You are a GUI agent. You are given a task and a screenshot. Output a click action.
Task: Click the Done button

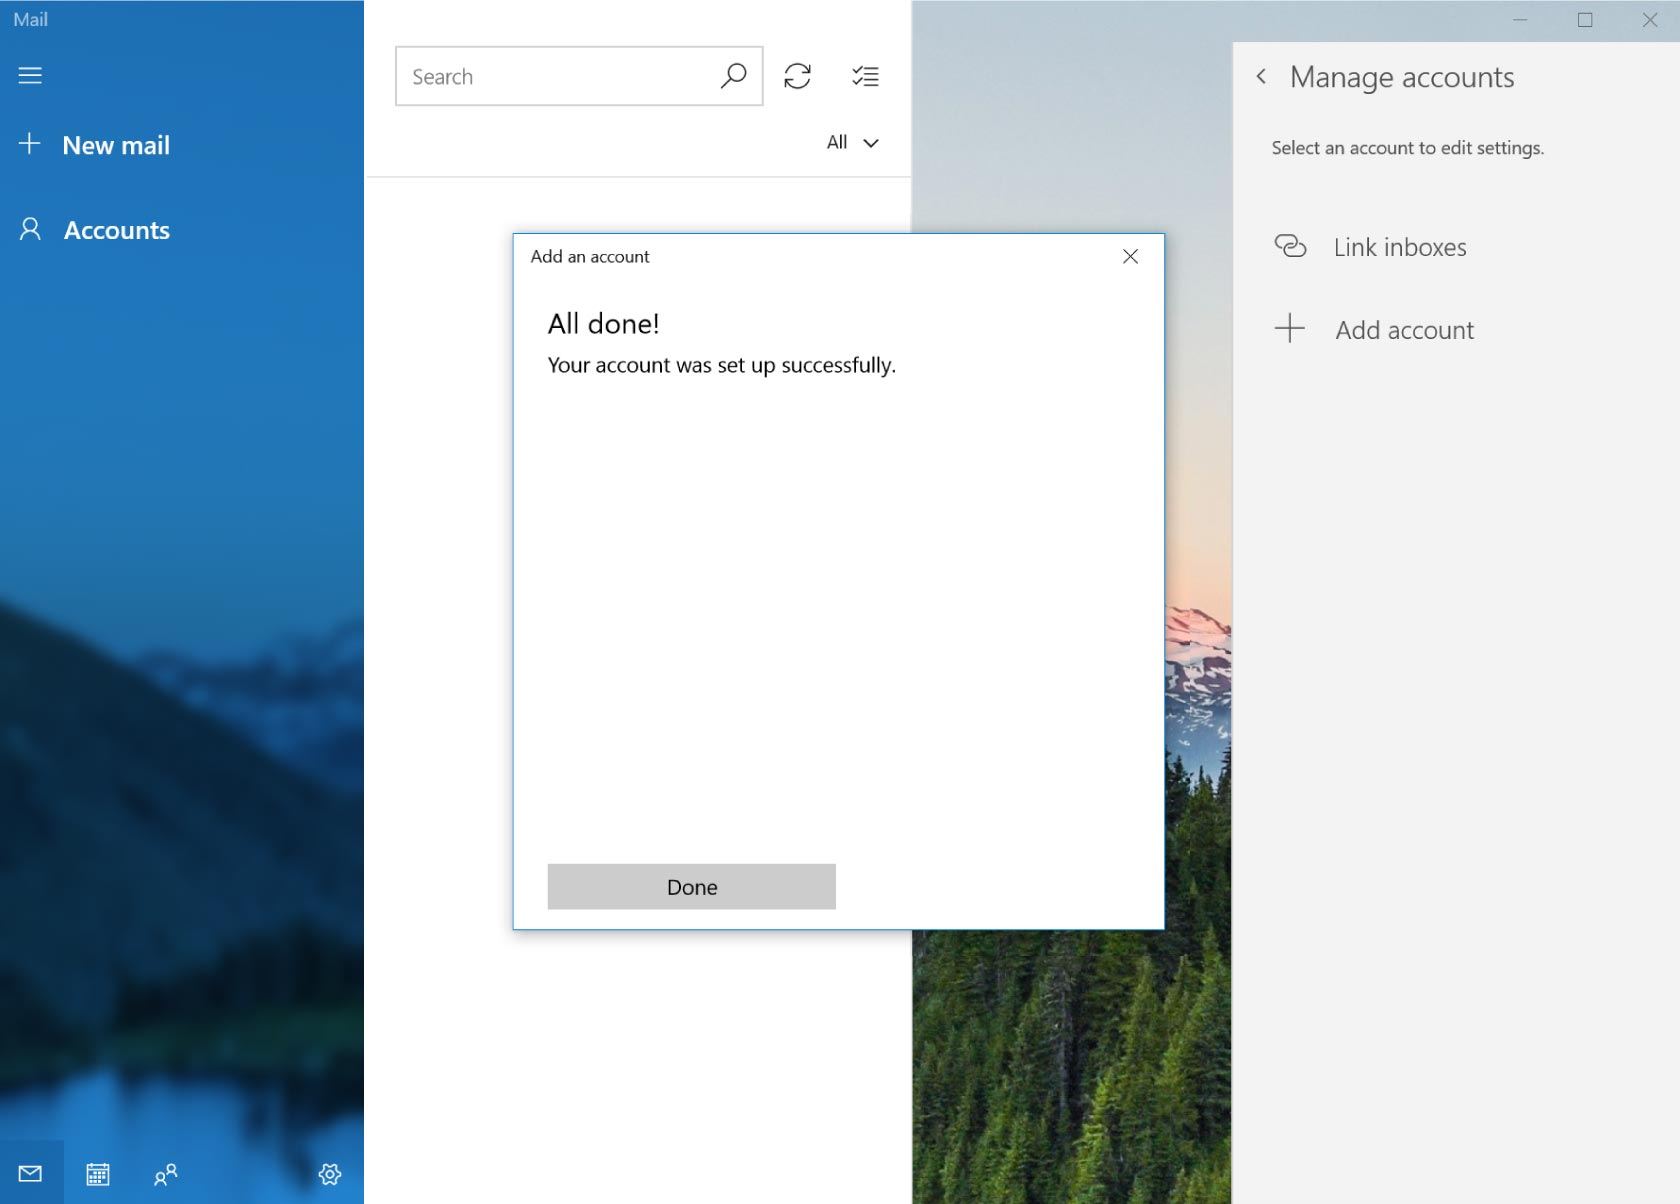click(x=691, y=887)
